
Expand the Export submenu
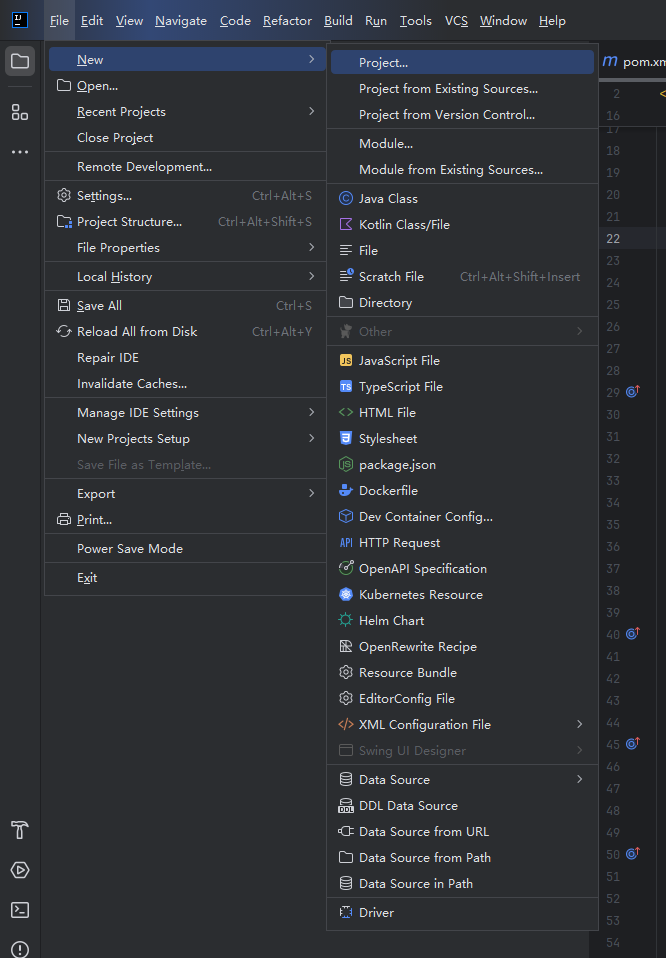click(x=312, y=493)
